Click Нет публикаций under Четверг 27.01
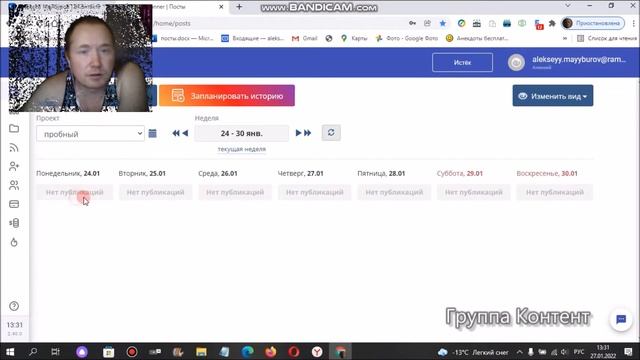This screenshot has height=360, width=640. tap(315, 192)
